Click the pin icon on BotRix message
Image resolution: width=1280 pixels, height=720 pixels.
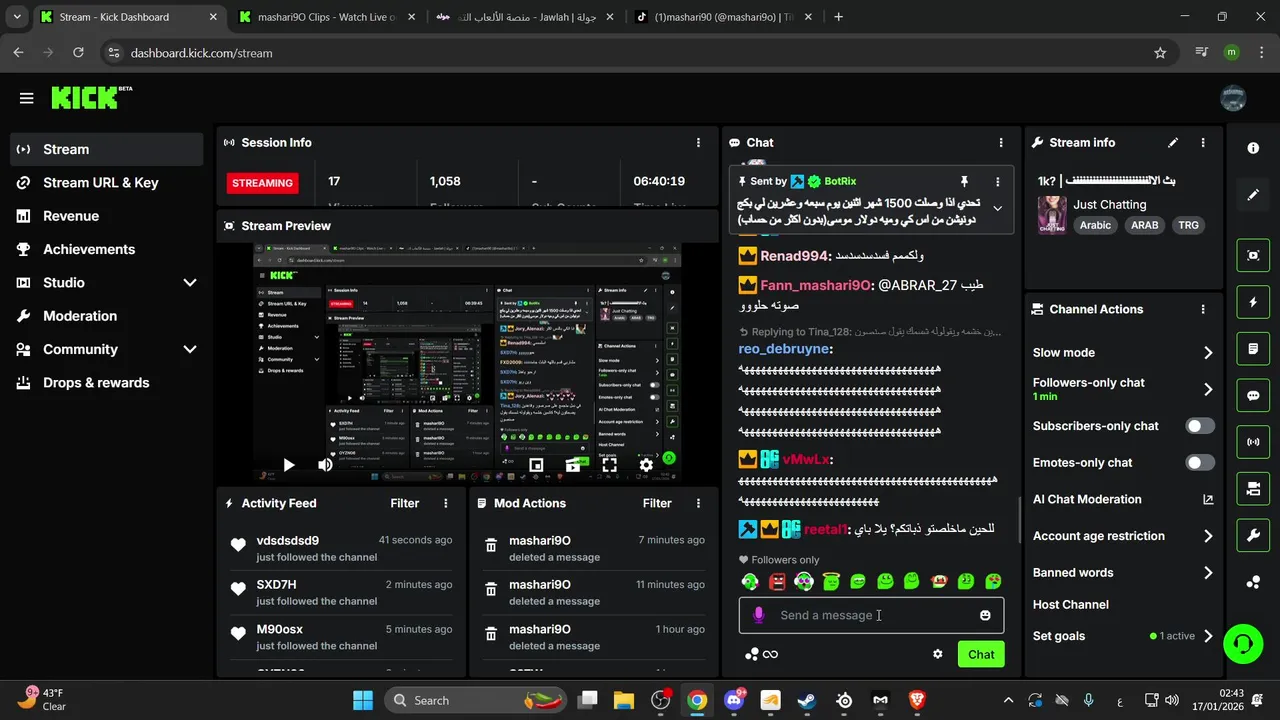[x=964, y=181]
